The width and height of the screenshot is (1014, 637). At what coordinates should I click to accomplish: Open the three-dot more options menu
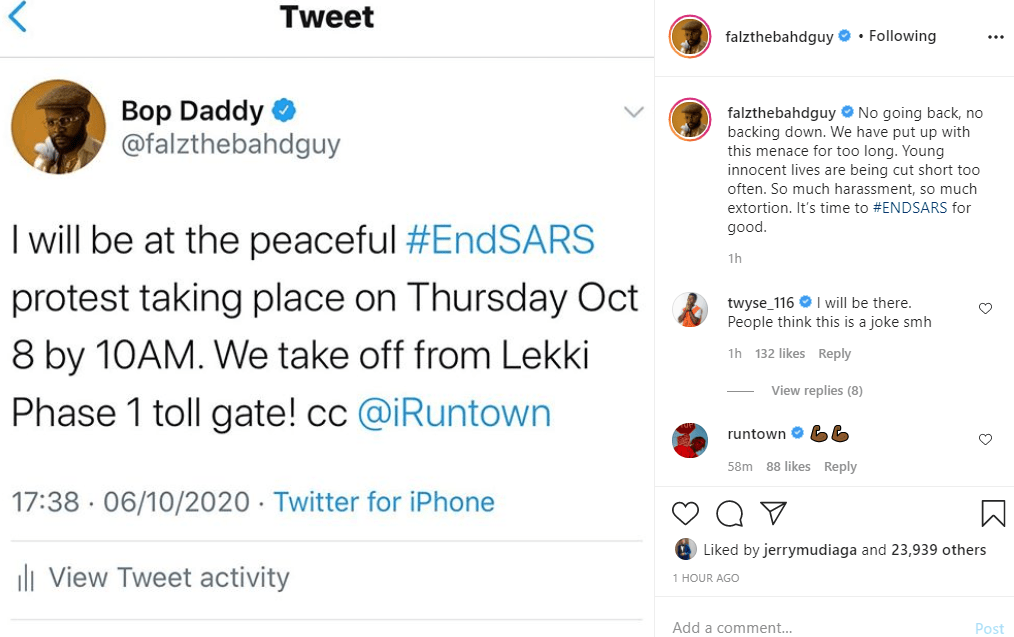[x=994, y=37]
